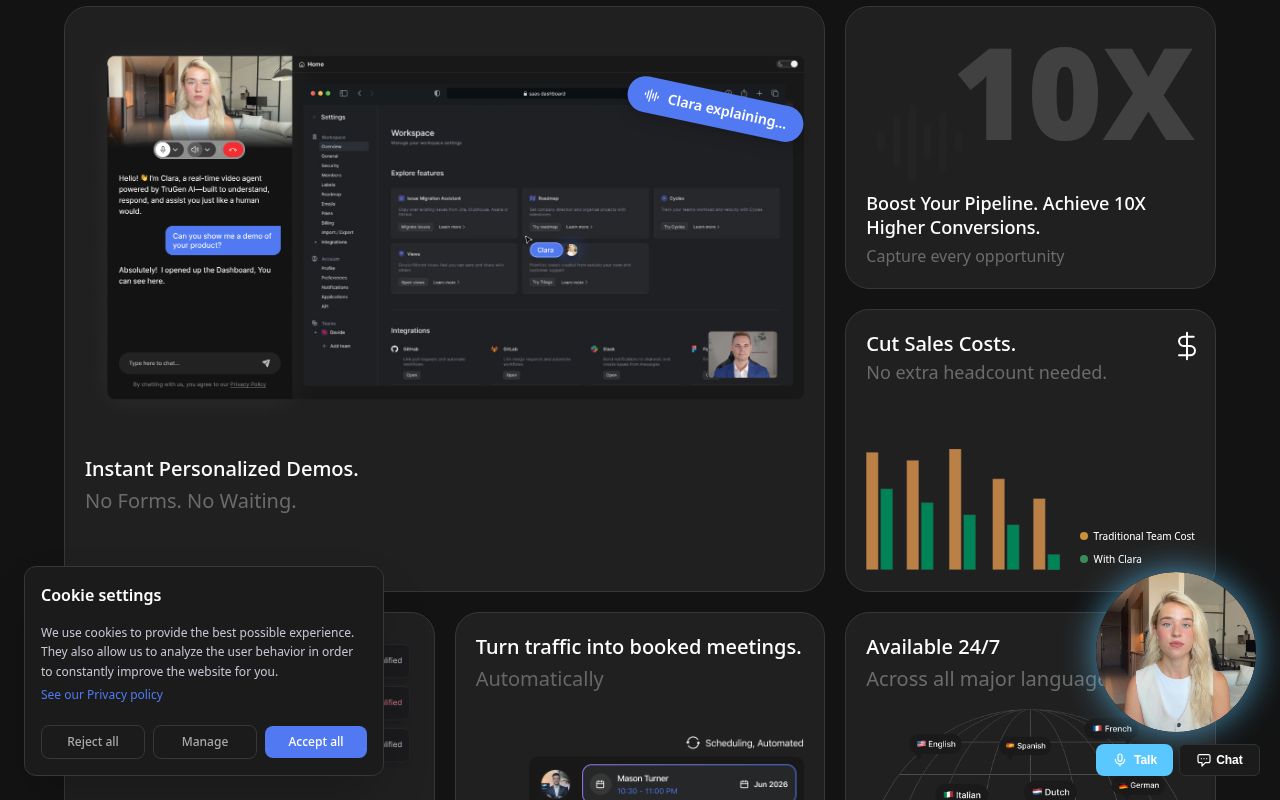This screenshot has width=1280, height=800.
Task: Click the man's webcam thumbnail in the demo
Action: tap(742, 355)
